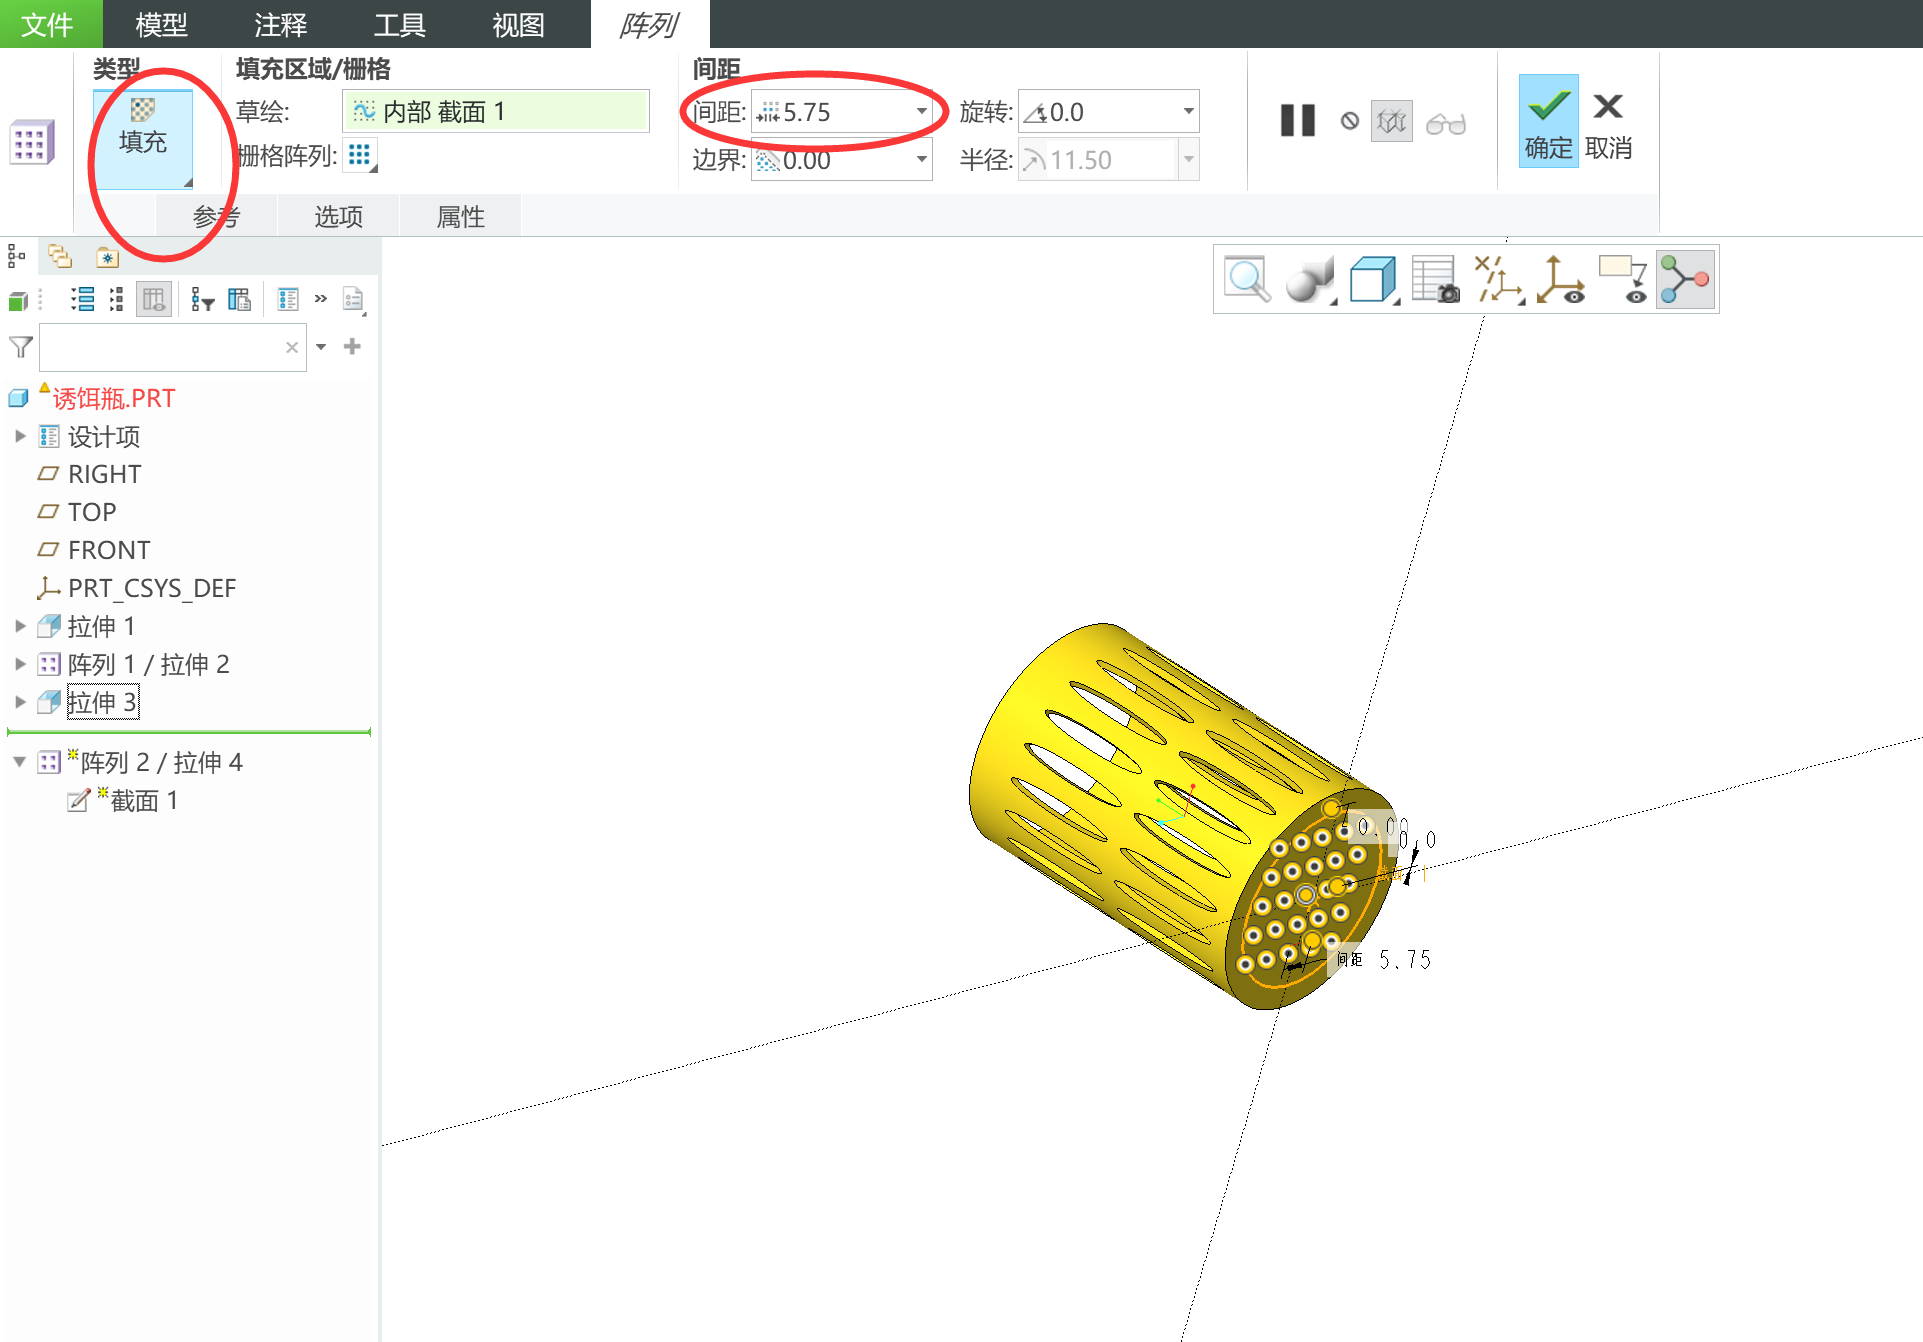Open the search options dropdown arrow
The height and width of the screenshot is (1342, 1923).
click(x=321, y=347)
